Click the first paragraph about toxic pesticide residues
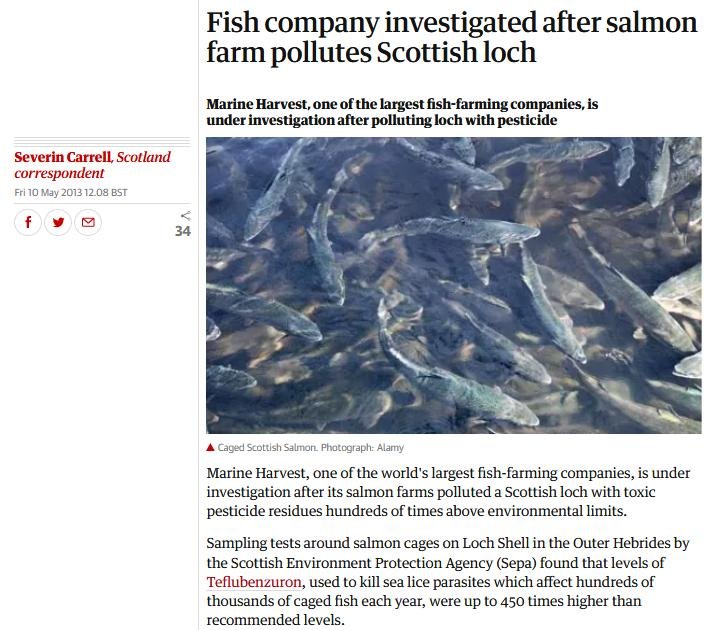This screenshot has width=712, height=630. (430, 491)
